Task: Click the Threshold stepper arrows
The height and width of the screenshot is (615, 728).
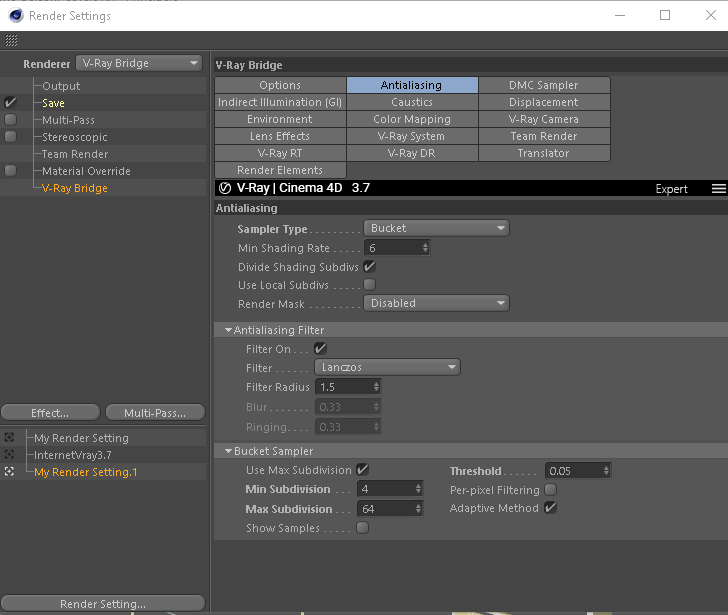Action: 606,471
